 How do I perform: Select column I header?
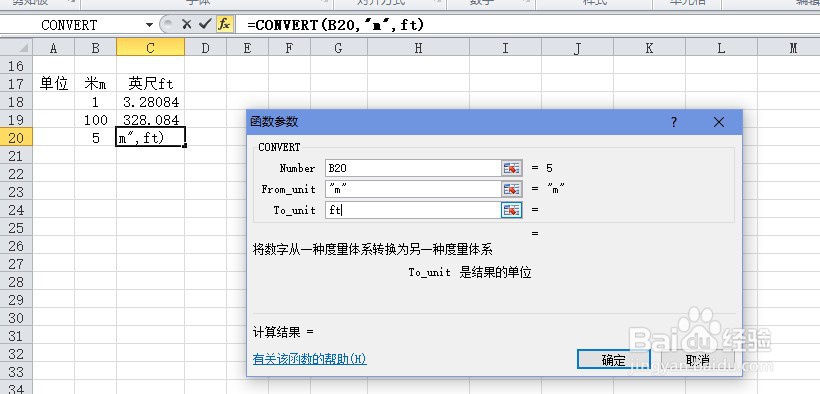click(x=505, y=48)
